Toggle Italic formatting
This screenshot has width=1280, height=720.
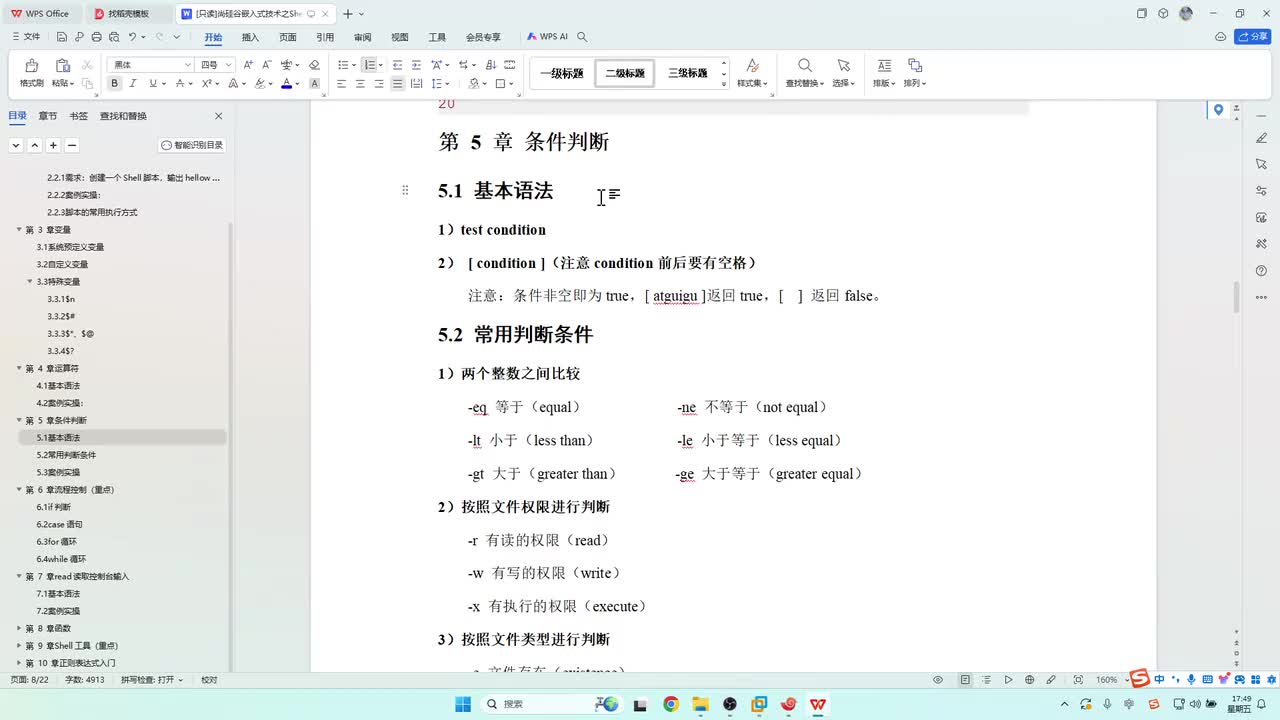pyautogui.click(x=134, y=84)
